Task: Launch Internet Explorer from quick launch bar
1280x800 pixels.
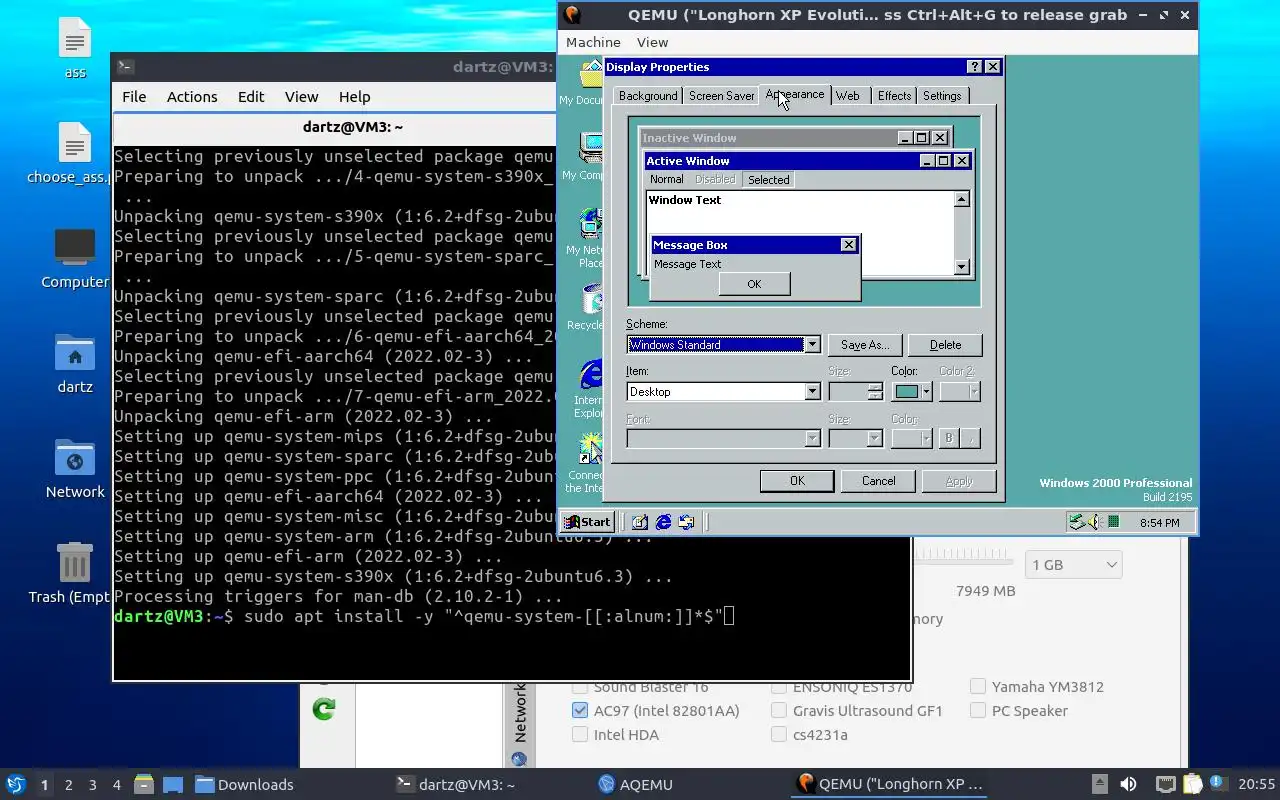Action: point(663,522)
